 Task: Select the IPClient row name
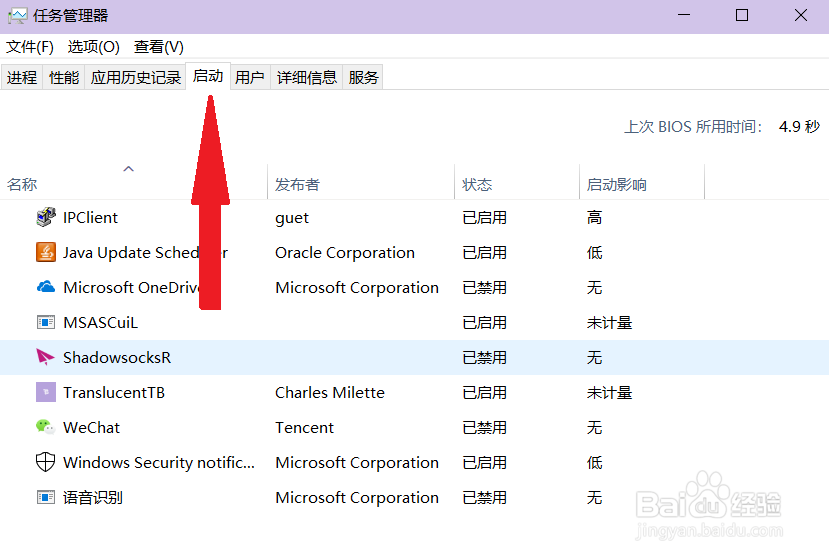90,217
